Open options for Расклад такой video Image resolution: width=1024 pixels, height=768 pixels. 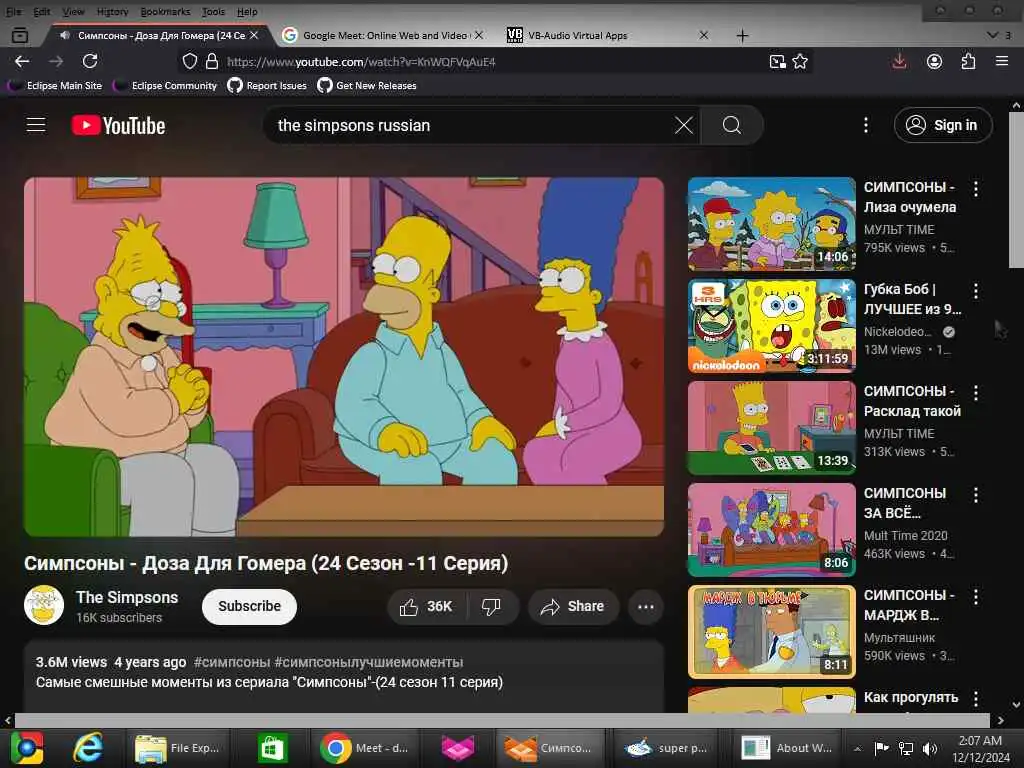point(976,393)
